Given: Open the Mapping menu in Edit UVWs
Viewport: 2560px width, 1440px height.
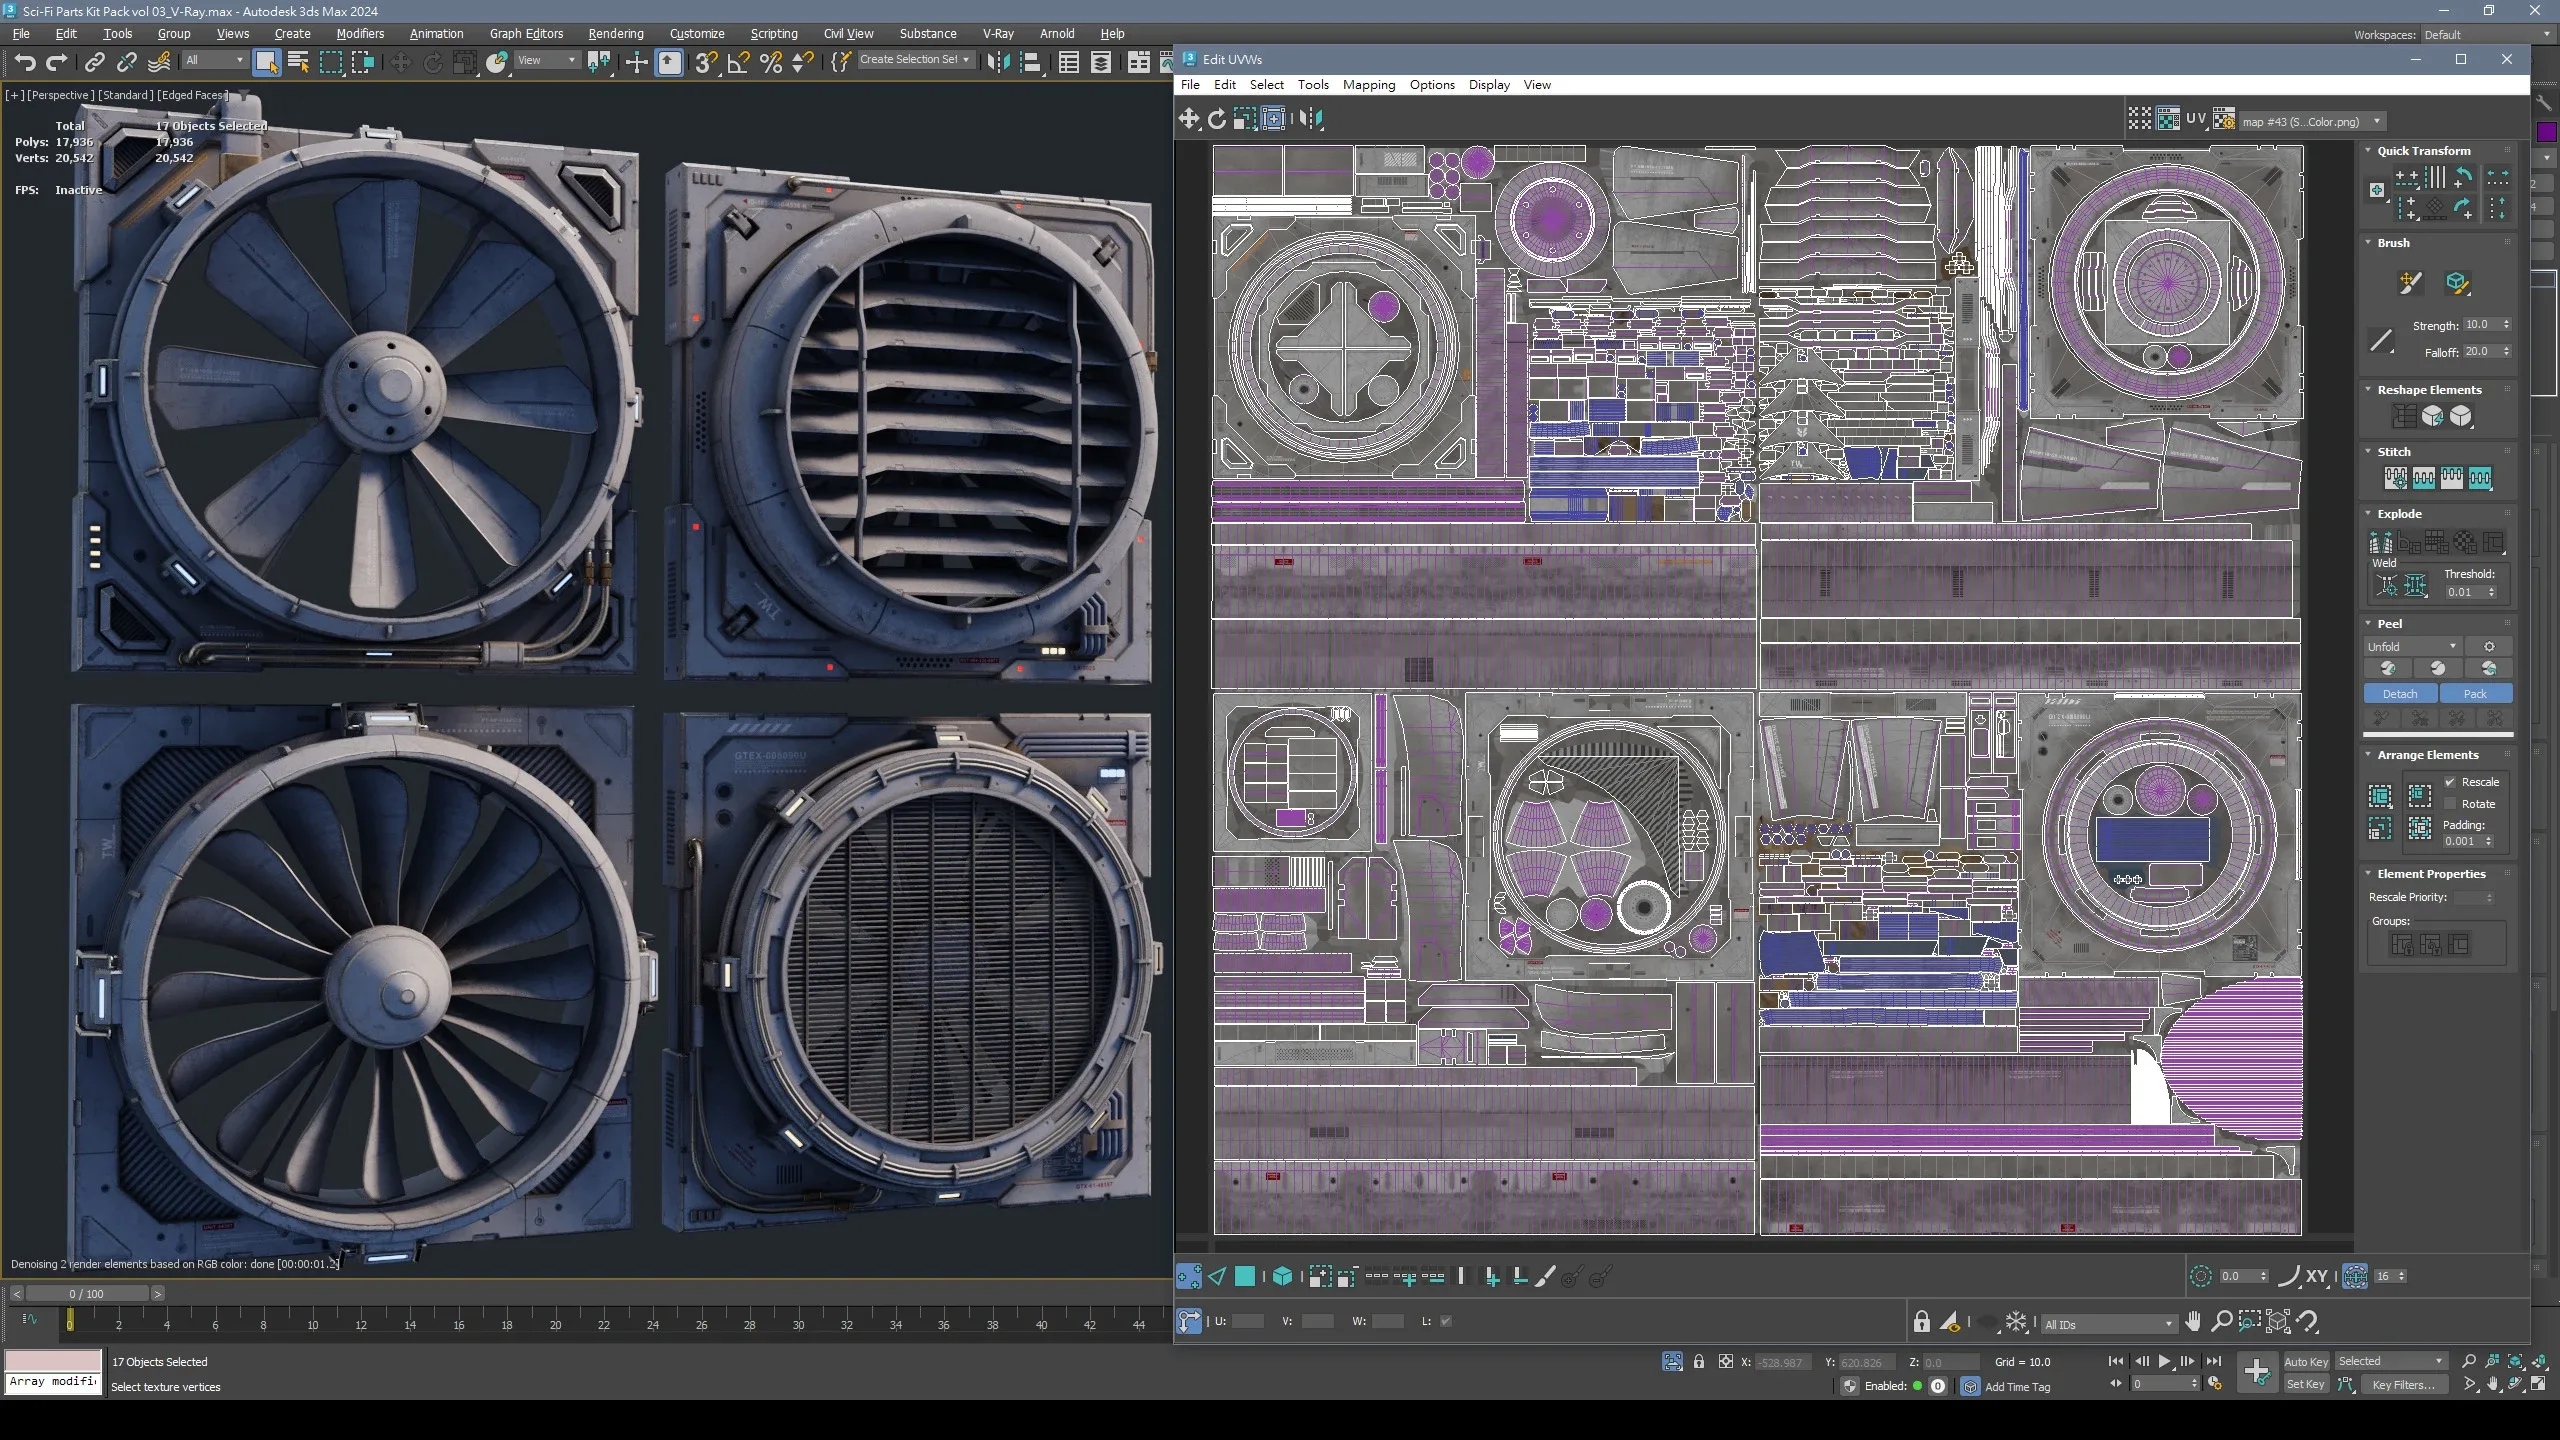Looking at the screenshot, I should [x=1368, y=85].
